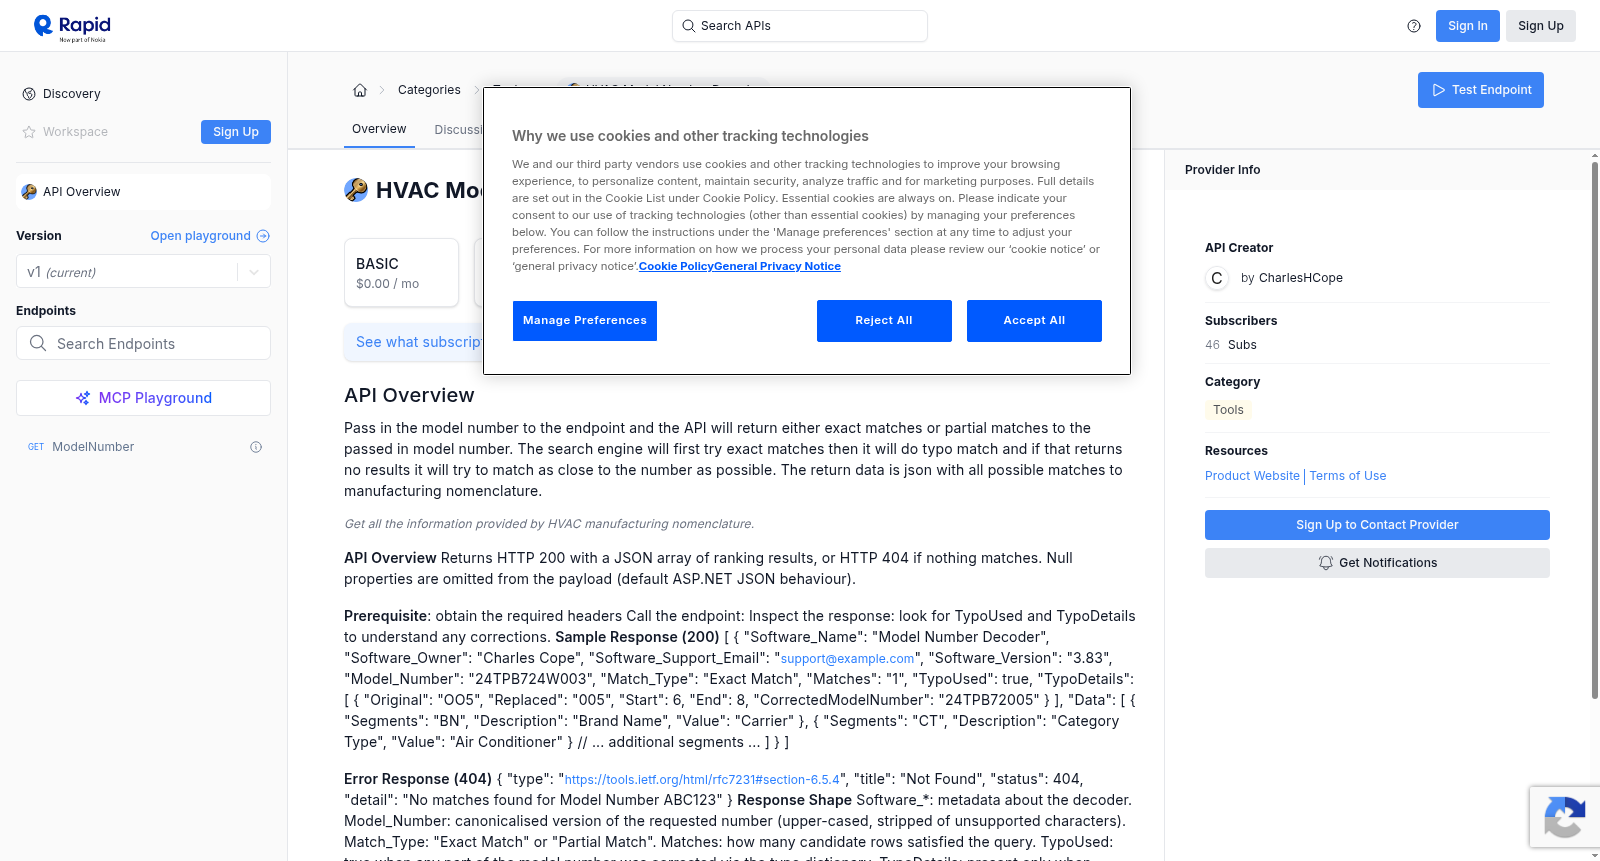
Task: Click the header Sign Up button
Action: (1541, 26)
